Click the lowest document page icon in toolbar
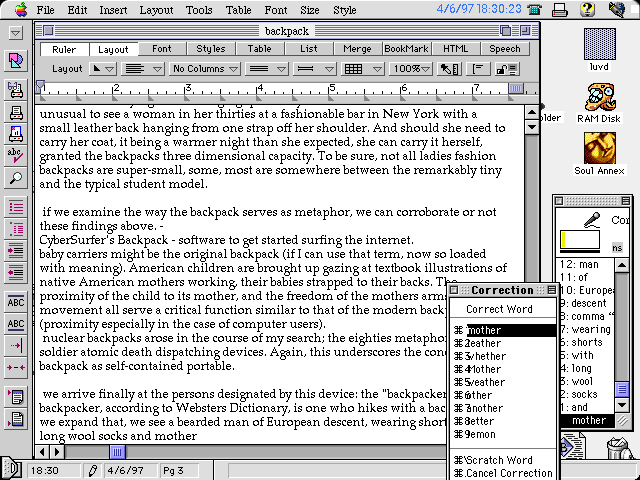Viewport: 640px width, 480px height. 16,419
